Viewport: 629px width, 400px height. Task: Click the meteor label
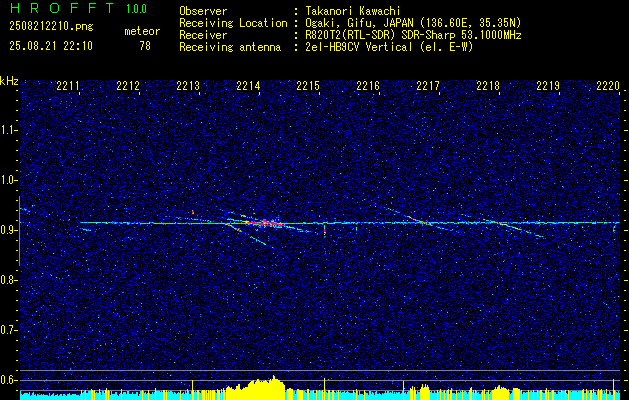click(x=142, y=31)
